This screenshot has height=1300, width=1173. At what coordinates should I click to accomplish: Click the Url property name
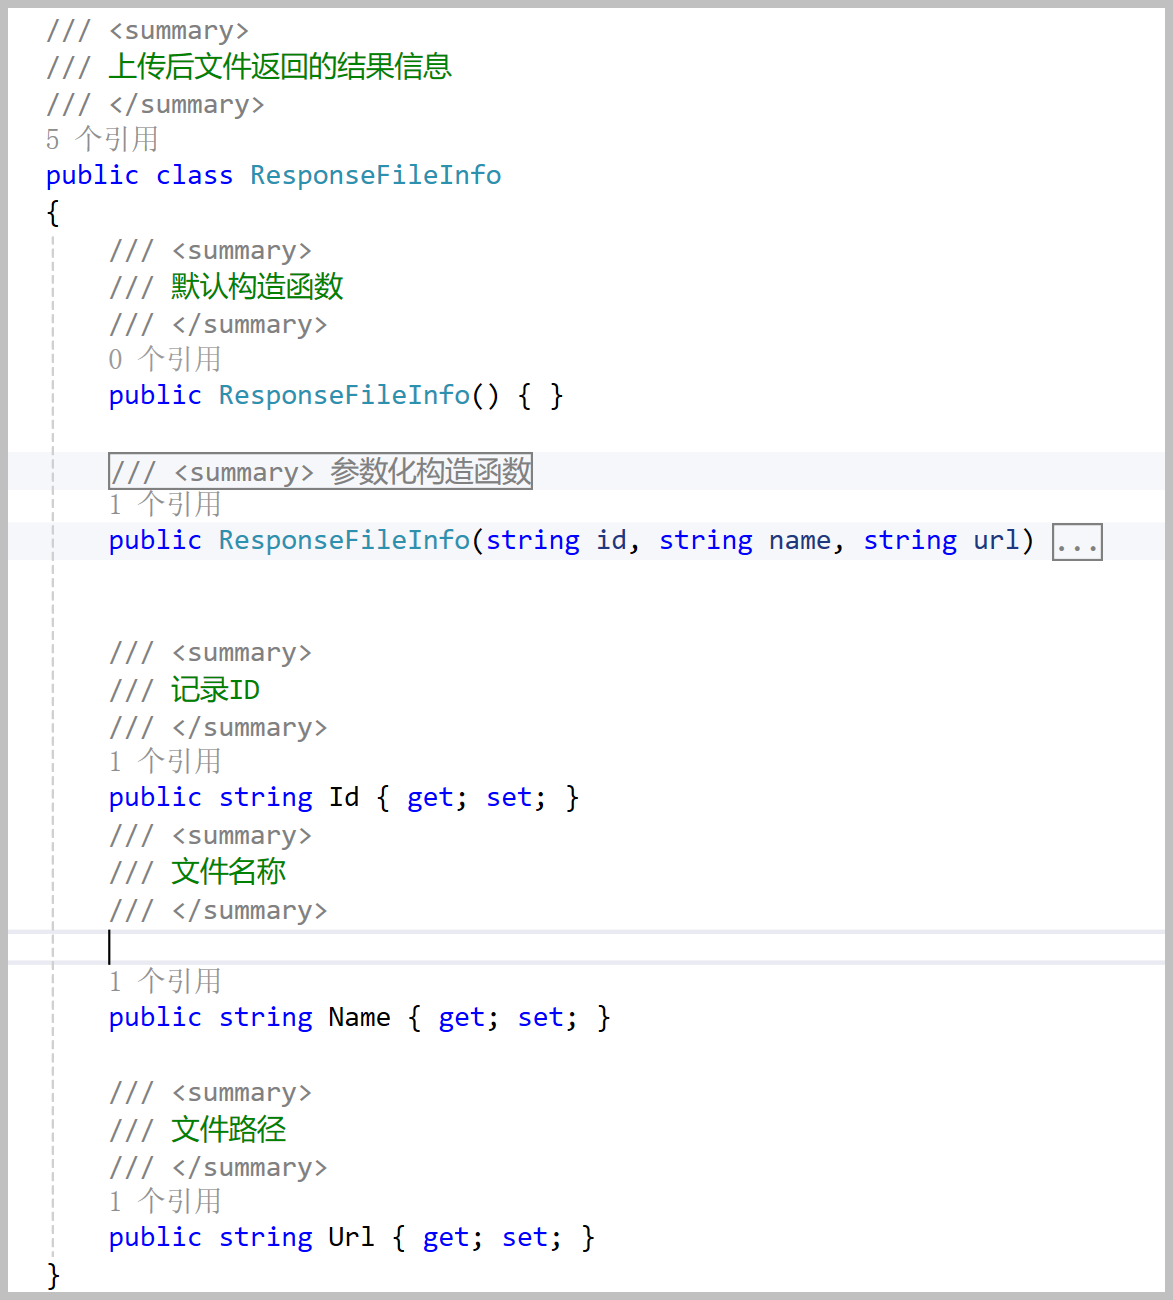[x=351, y=1237]
